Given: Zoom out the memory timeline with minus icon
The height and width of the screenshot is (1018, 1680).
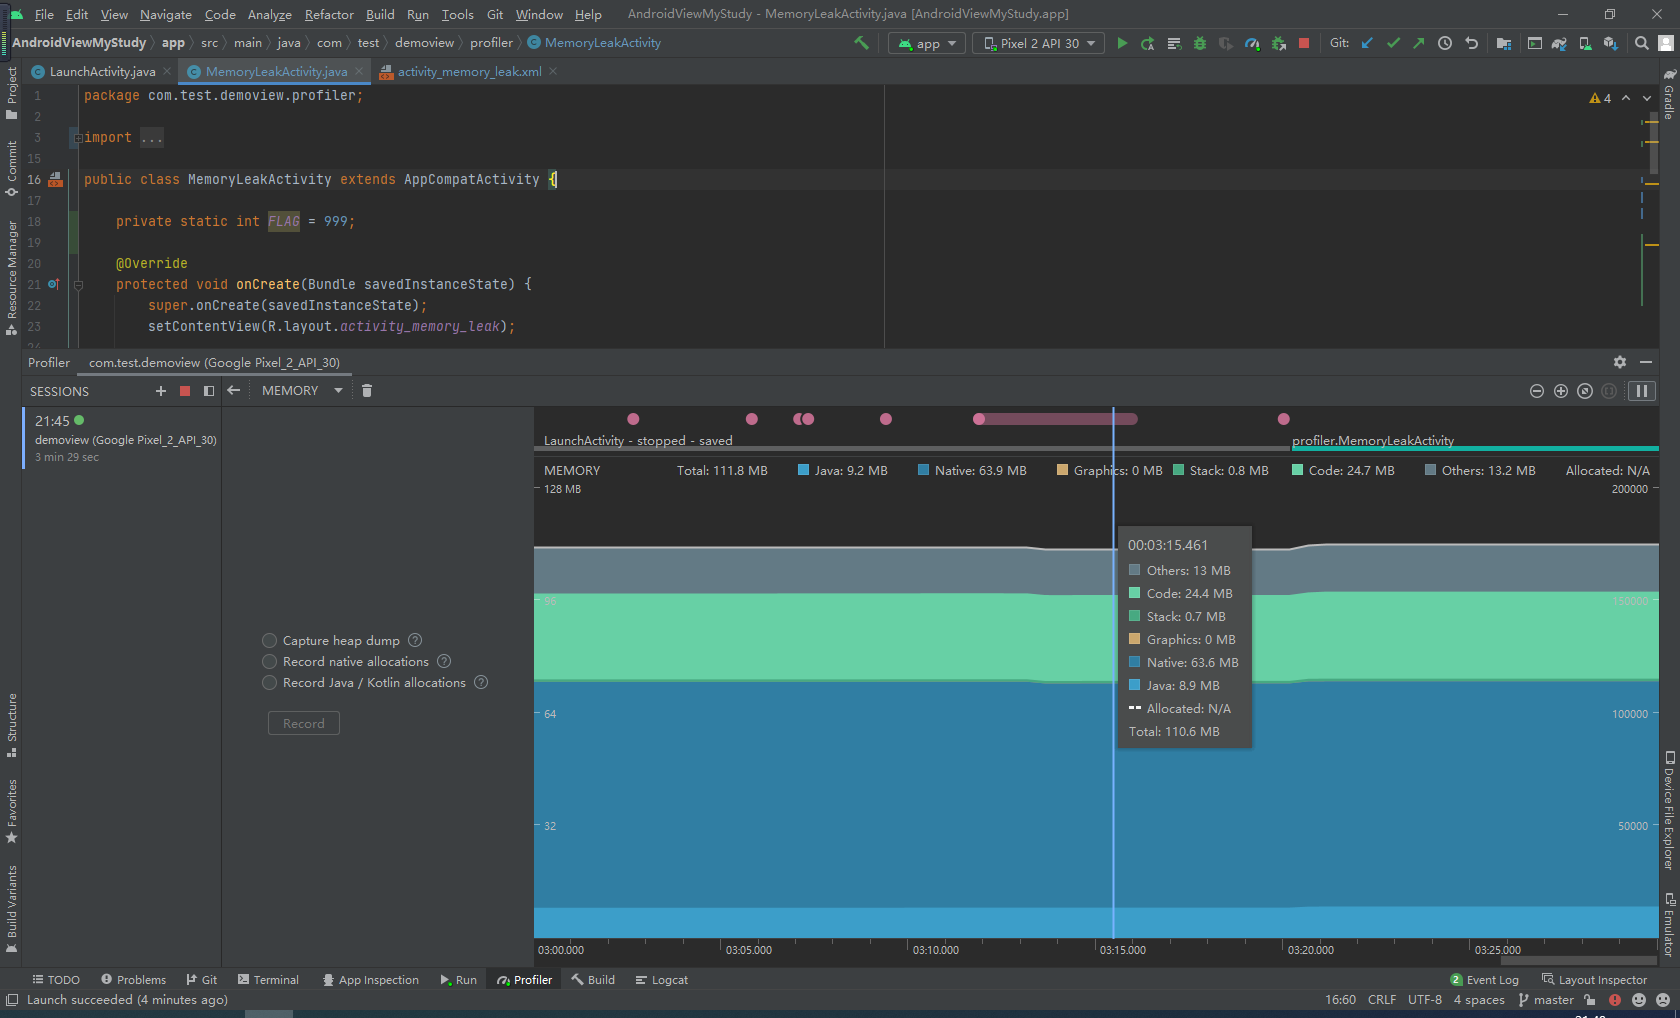Looking at the screenshot, I should click(x=1537, y=391).
